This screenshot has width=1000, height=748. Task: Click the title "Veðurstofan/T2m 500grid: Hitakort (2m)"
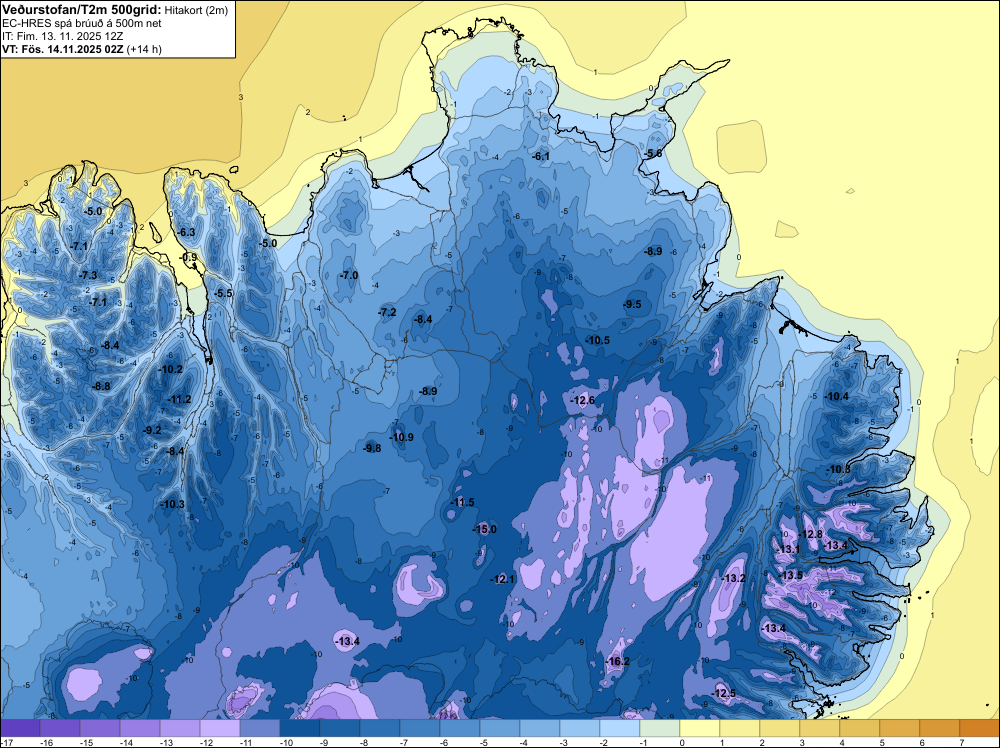114,10
